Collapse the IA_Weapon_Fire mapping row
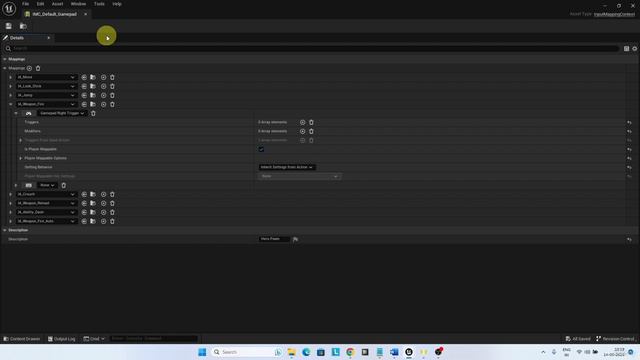Image resolution: width=640 pixels, height=360 pixels. coord(11,104)
